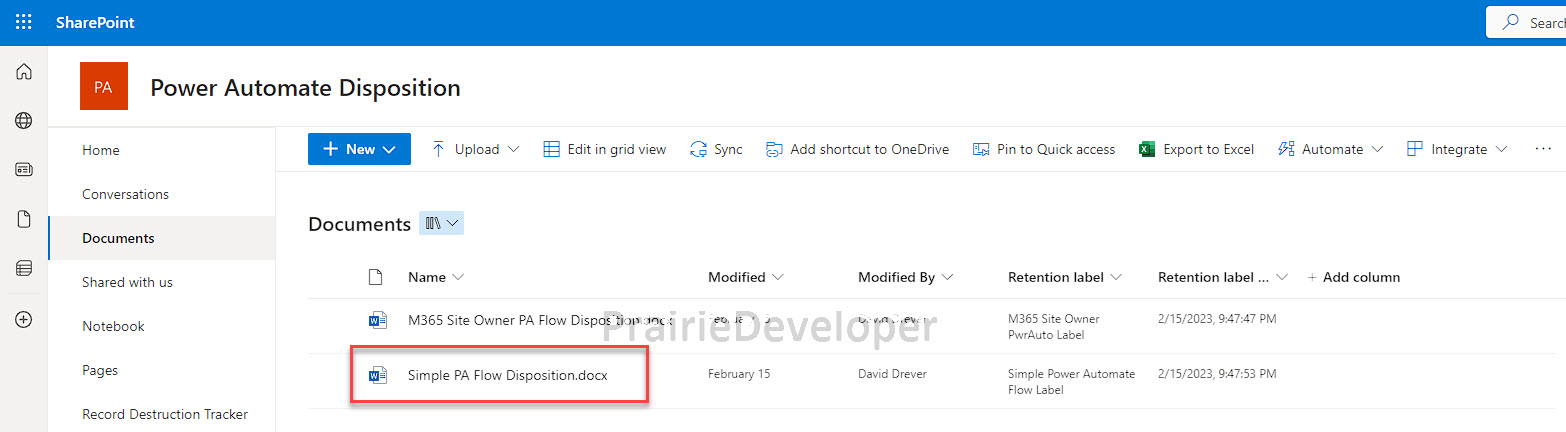This screenshot has width=1566, height=432.
Task: Click Pin to Quick access
Action: [1044, 149]
